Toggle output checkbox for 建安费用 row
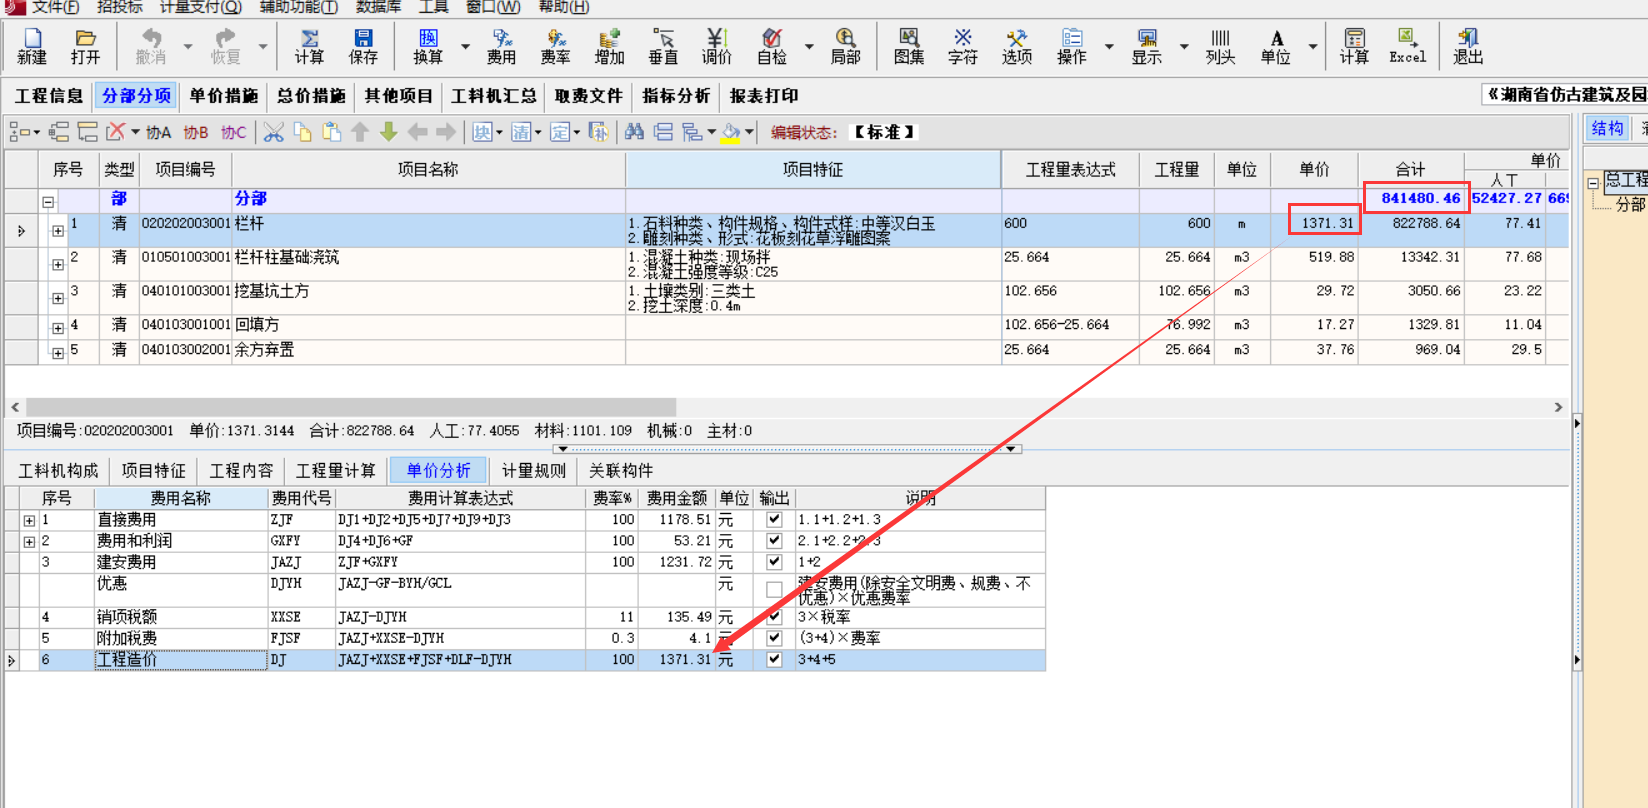The height and width of the screenshot is (808, 1648). [x=774, y=562]
